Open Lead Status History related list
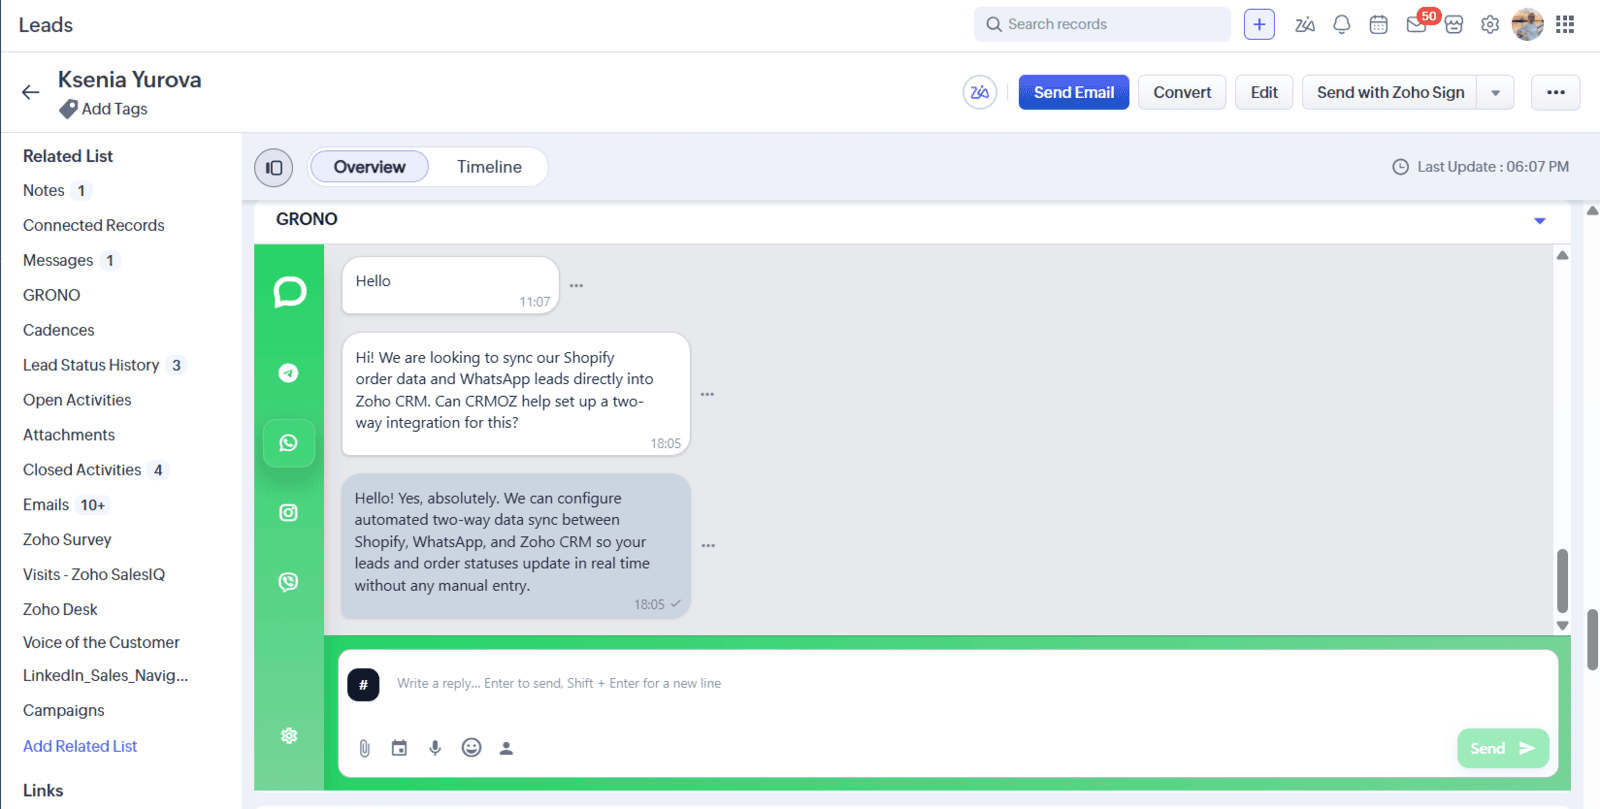Viewport: 1600px width, 809px height. (x=91, y=366)
